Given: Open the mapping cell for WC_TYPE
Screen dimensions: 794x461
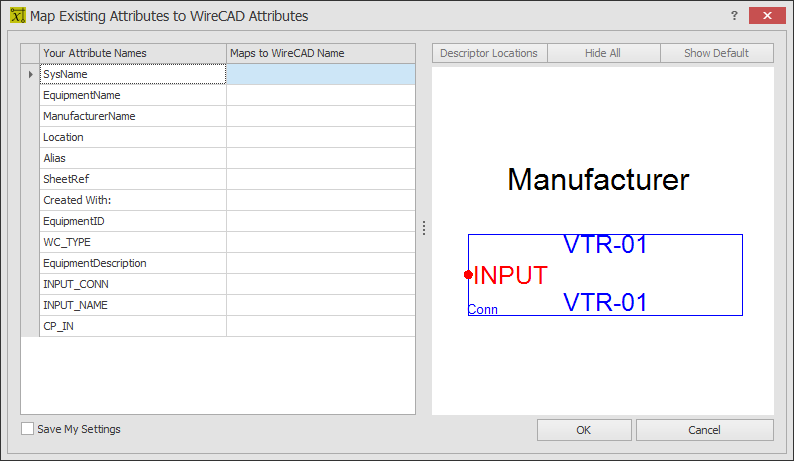Looking at the screenshot, I should click(x=321, y=242).
